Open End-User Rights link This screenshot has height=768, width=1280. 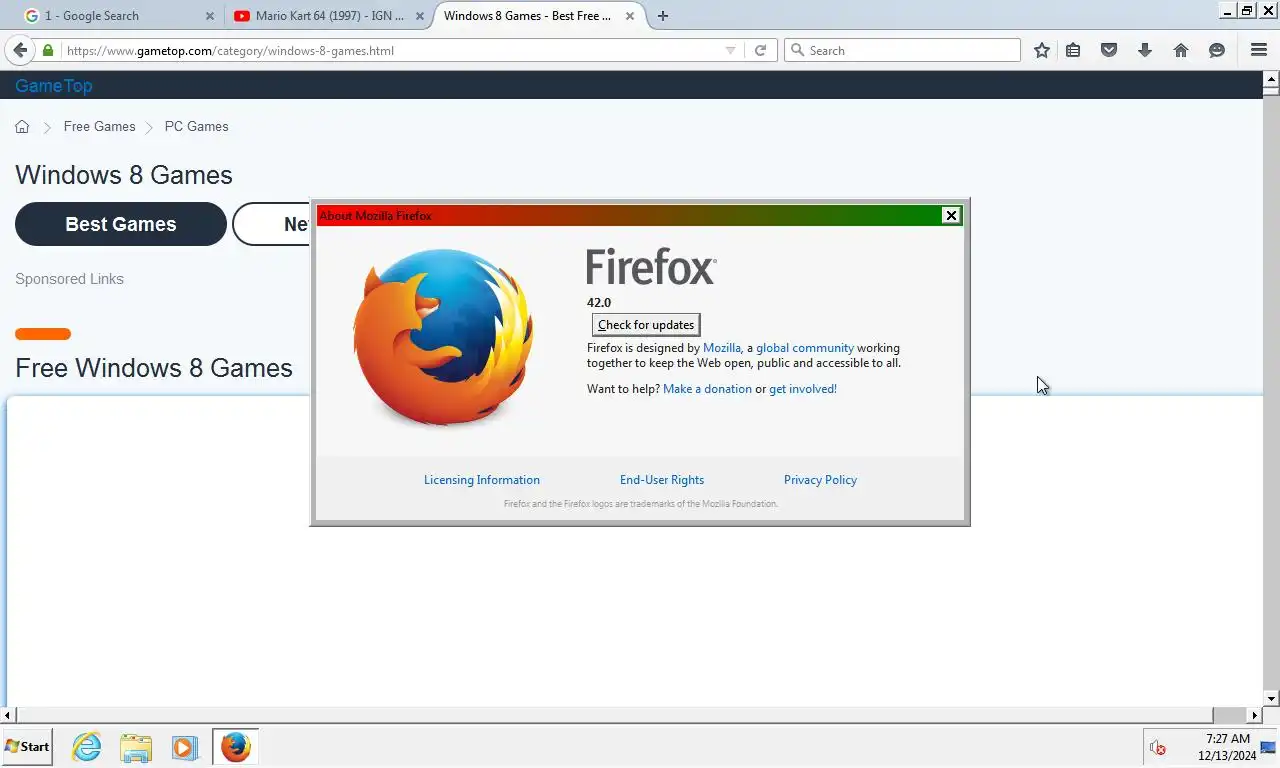pyautogui.click(x=662, y=480)
